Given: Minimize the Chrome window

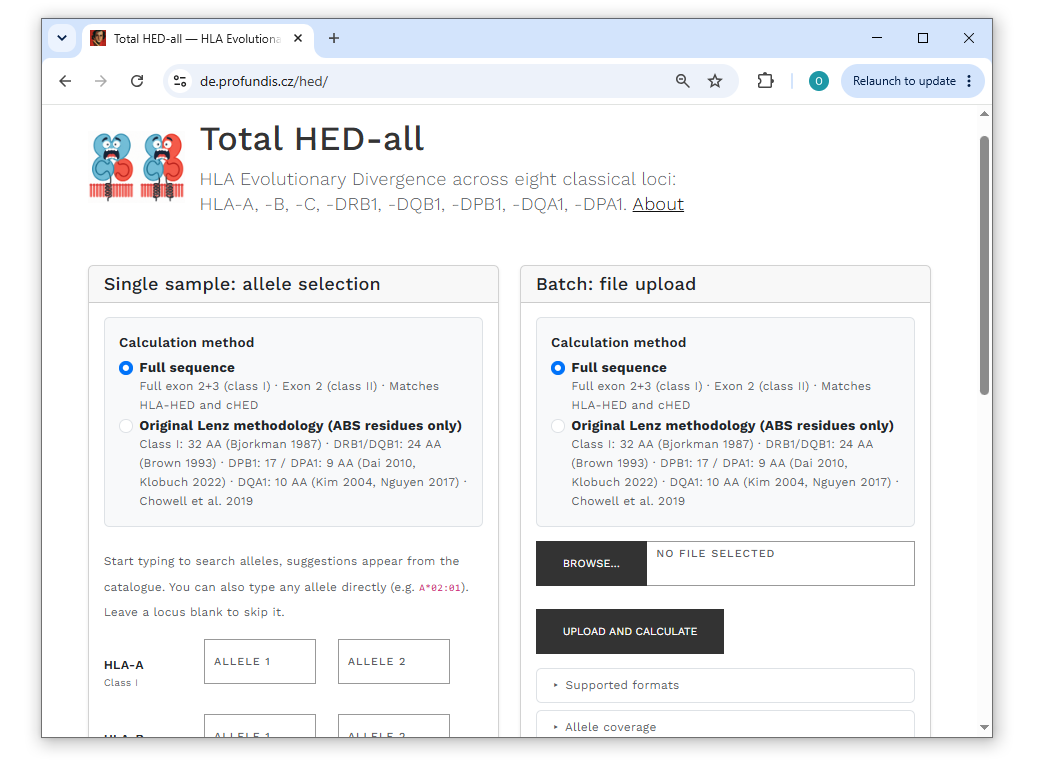Looking at the screenshot, I should tap(877, 38).
